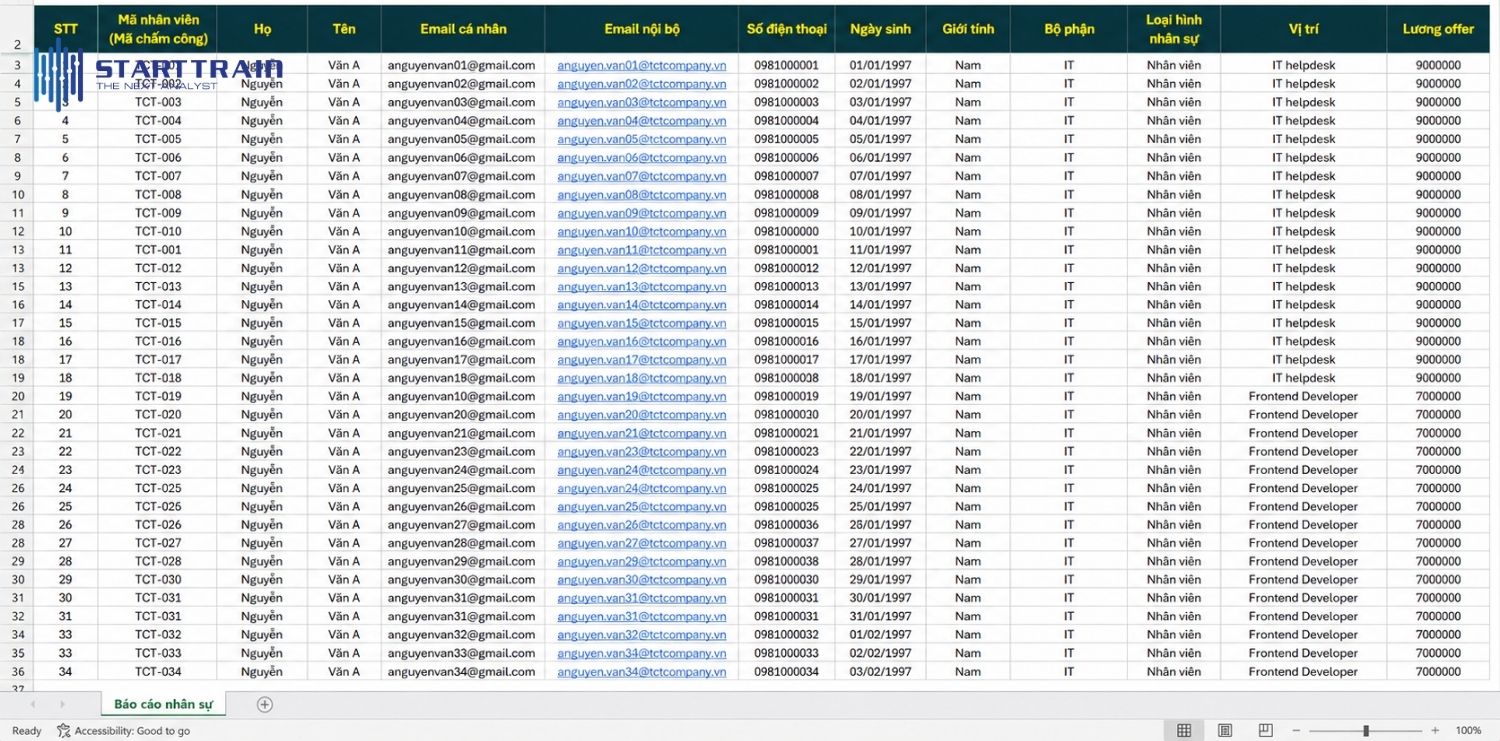
Task: Click the zoom slider handle
Action: 1366,731
